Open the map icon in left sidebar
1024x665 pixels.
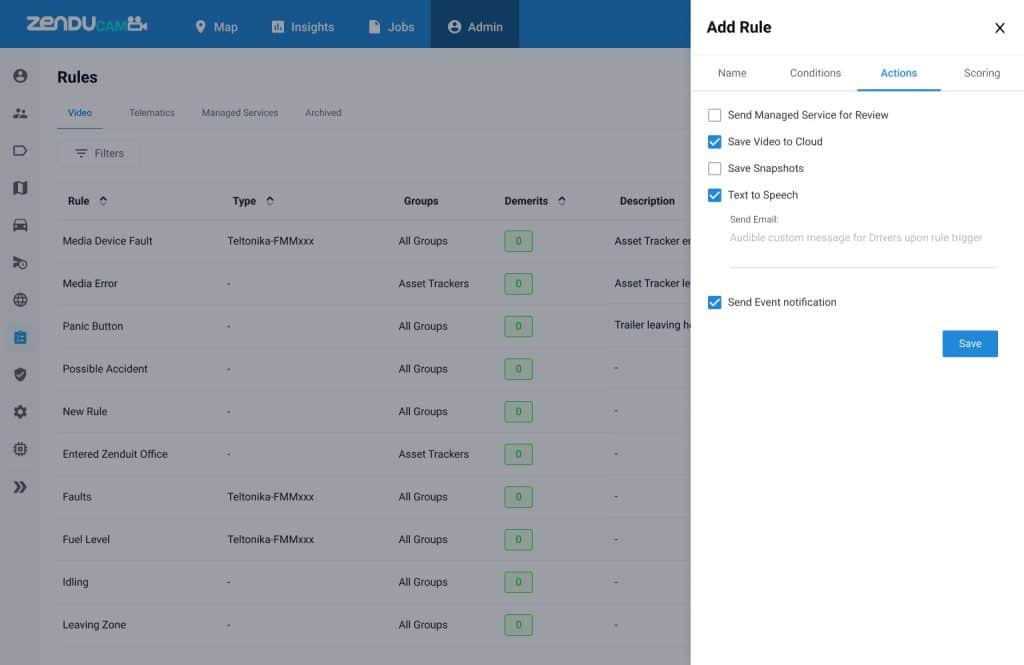click(x=20, y=188)
